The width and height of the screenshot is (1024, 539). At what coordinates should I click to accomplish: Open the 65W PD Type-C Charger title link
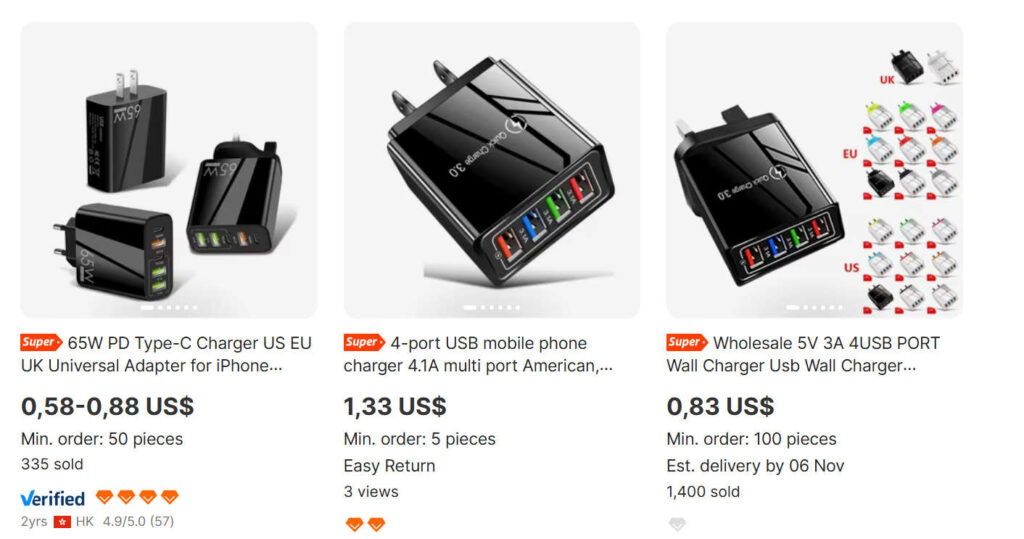click(167, 354)
